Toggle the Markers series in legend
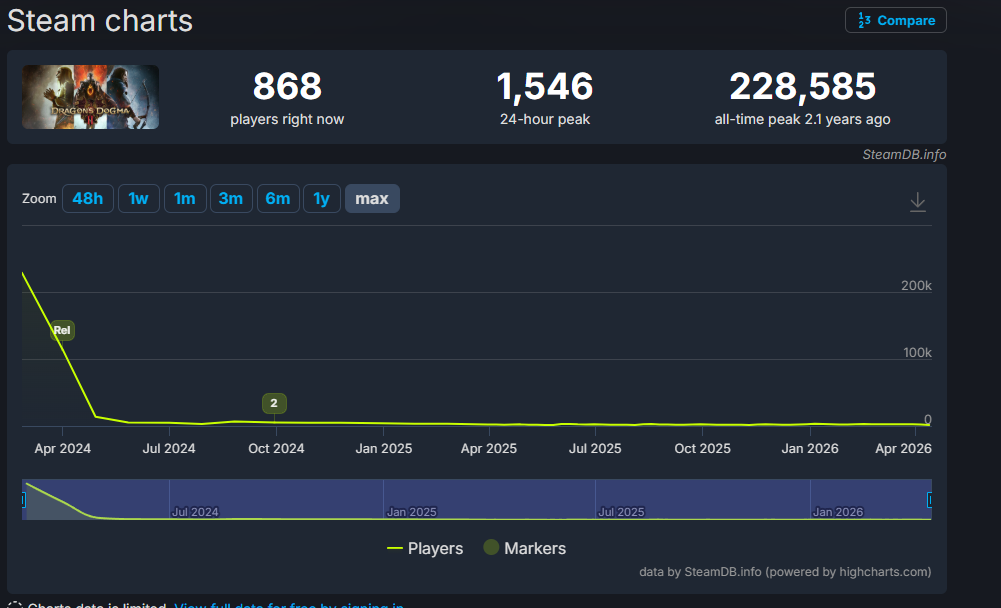This screenshot has width=1001, height=608. (525, 548)
